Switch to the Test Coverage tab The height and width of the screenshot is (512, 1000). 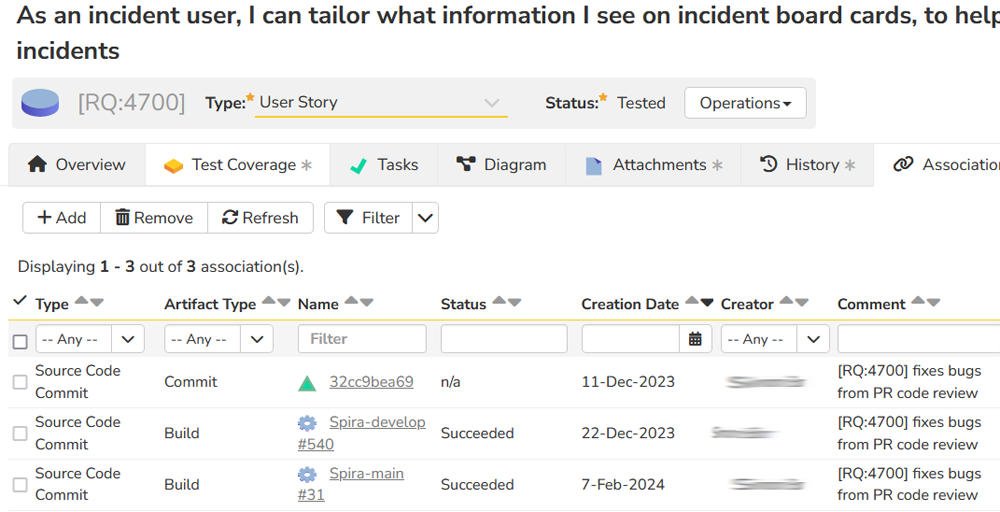pos(238,165)
